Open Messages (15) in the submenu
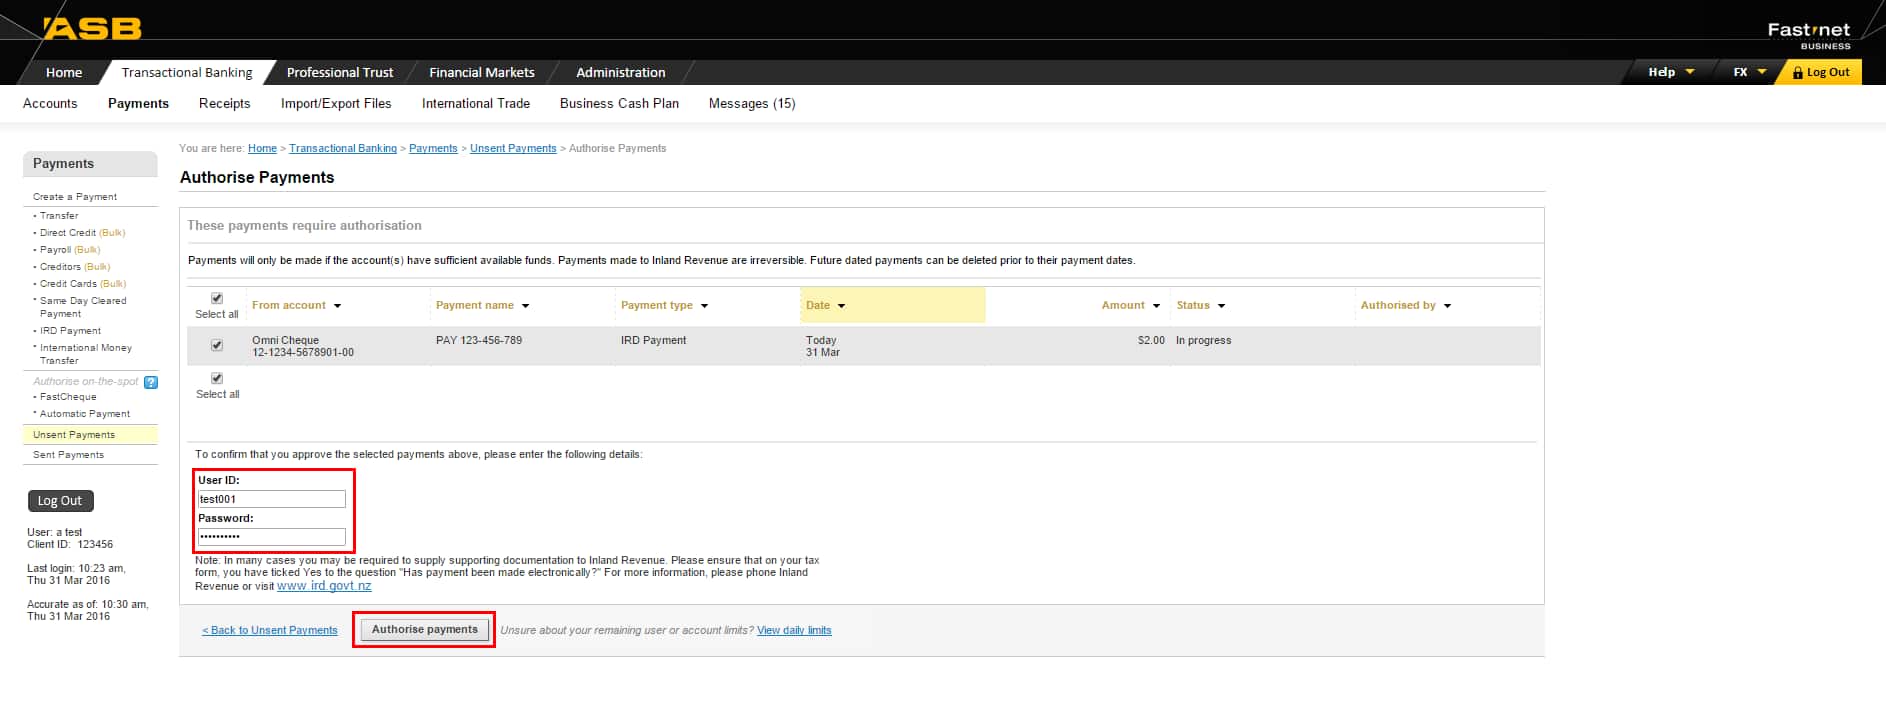 click(x=751, y=103)
